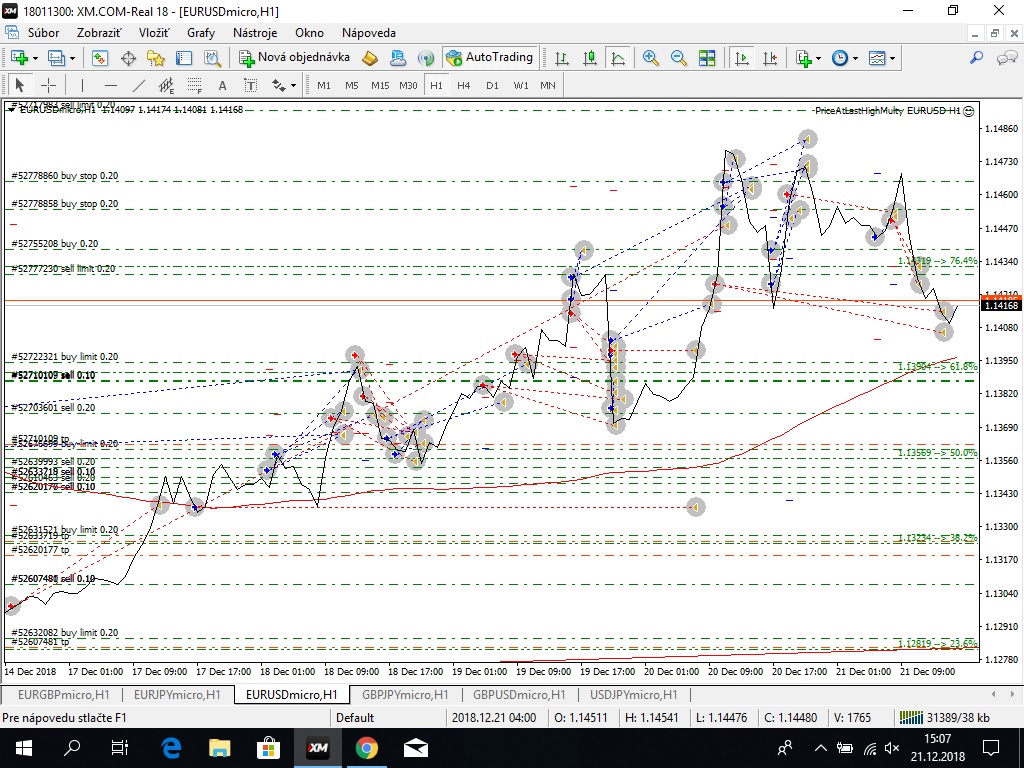Zoom out of the chart

tap(679, 58)
